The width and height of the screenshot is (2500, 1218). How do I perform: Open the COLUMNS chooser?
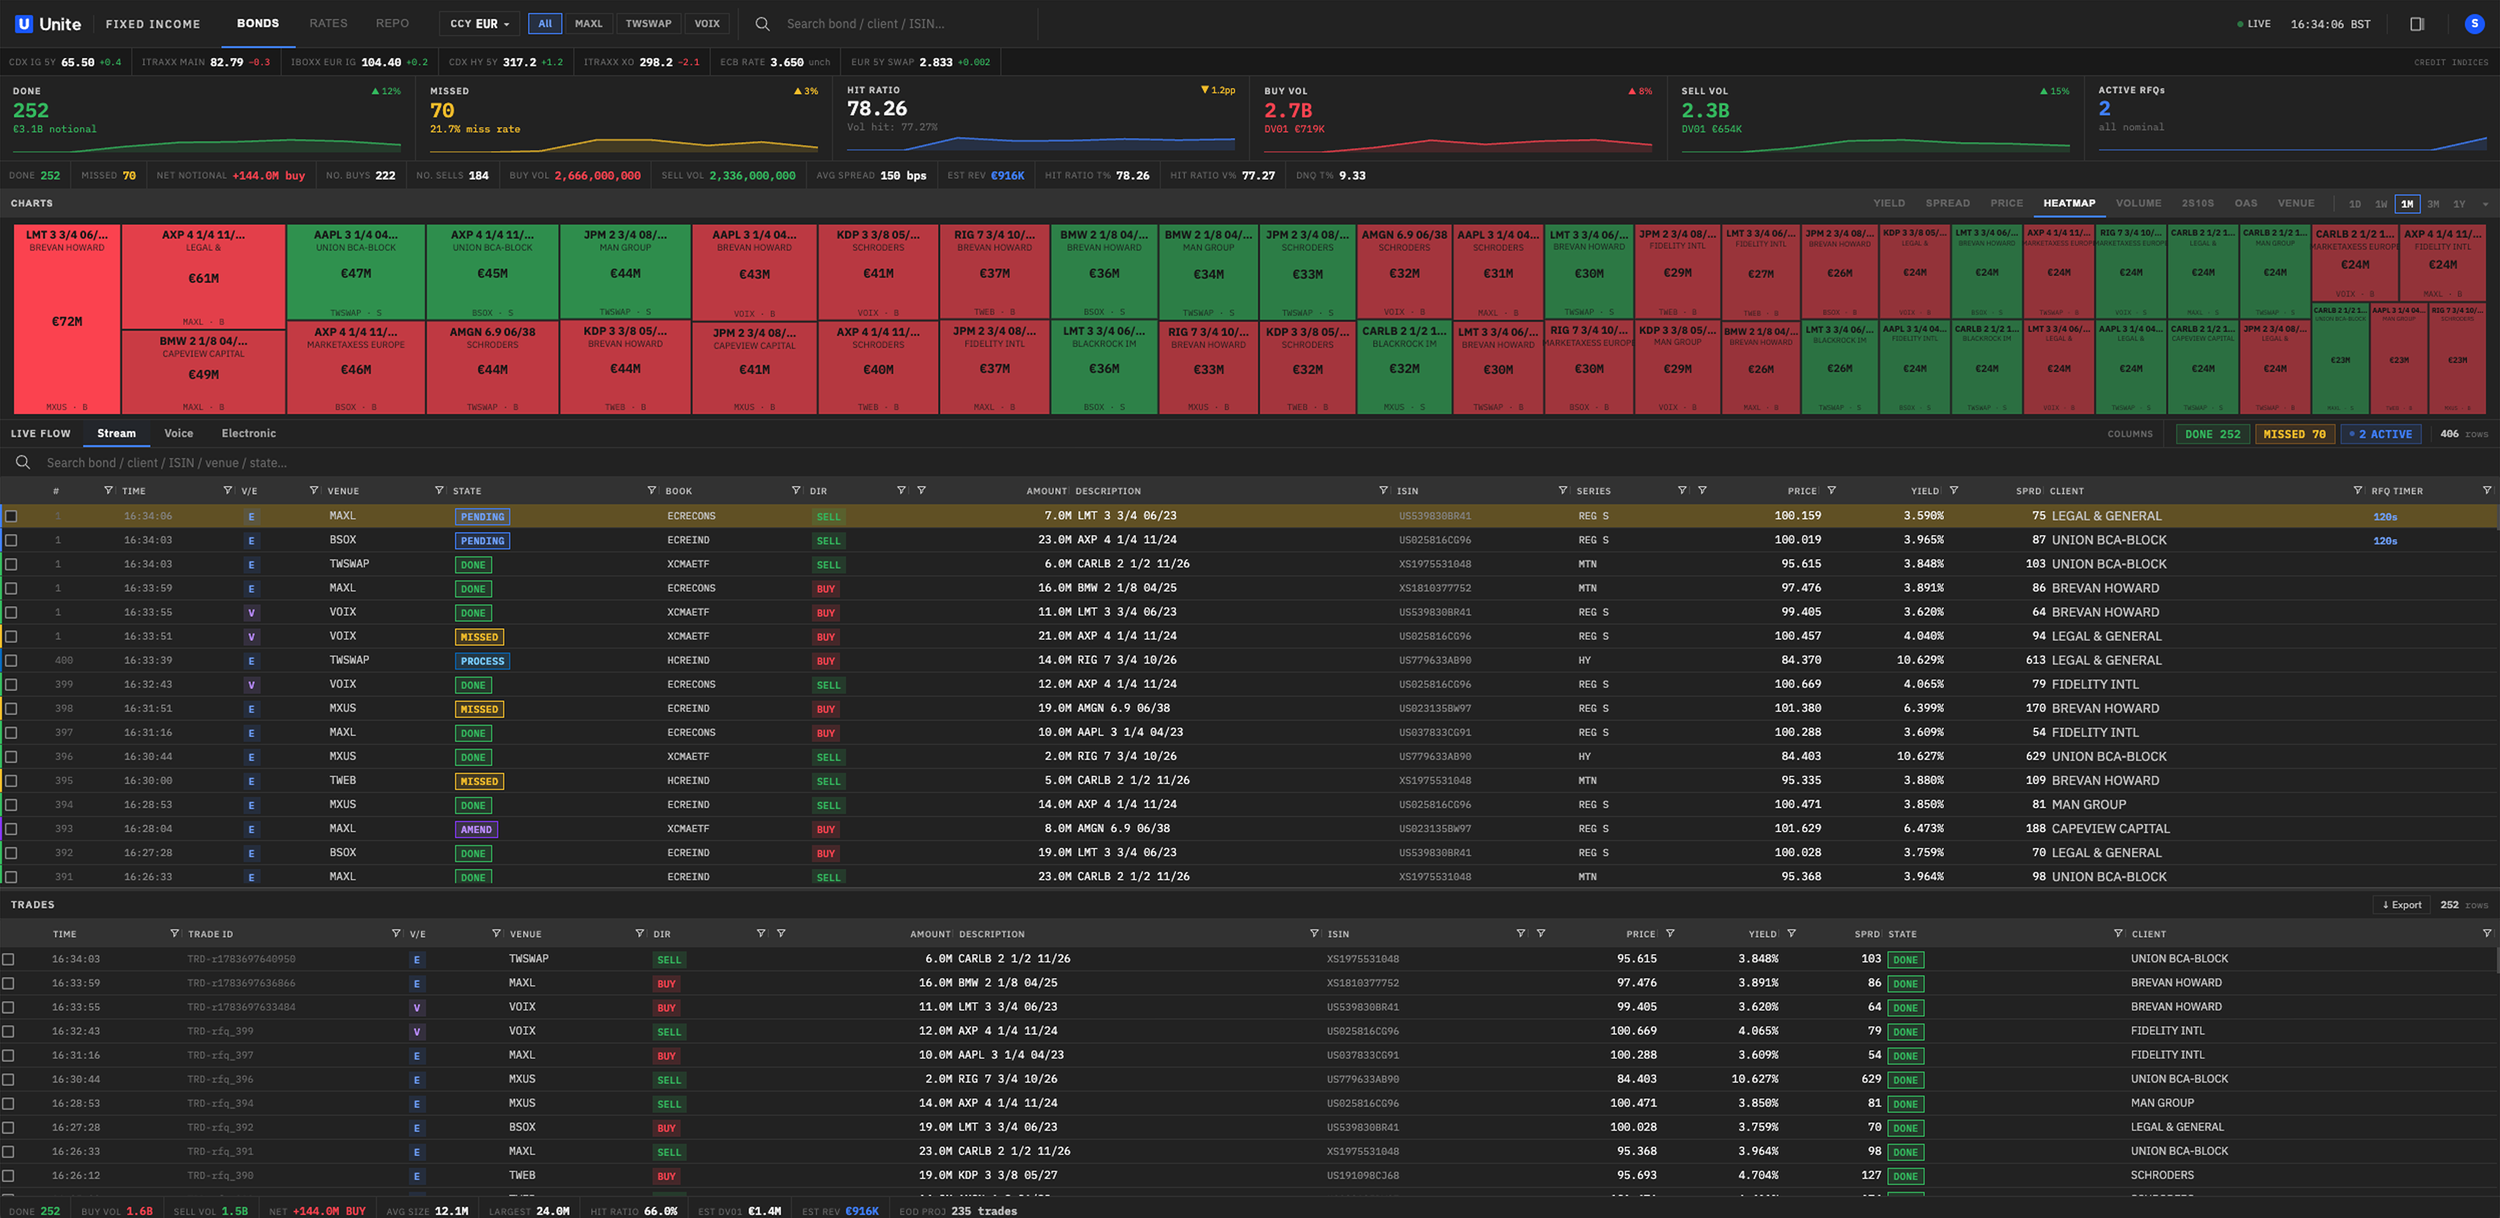(2130, 434)
